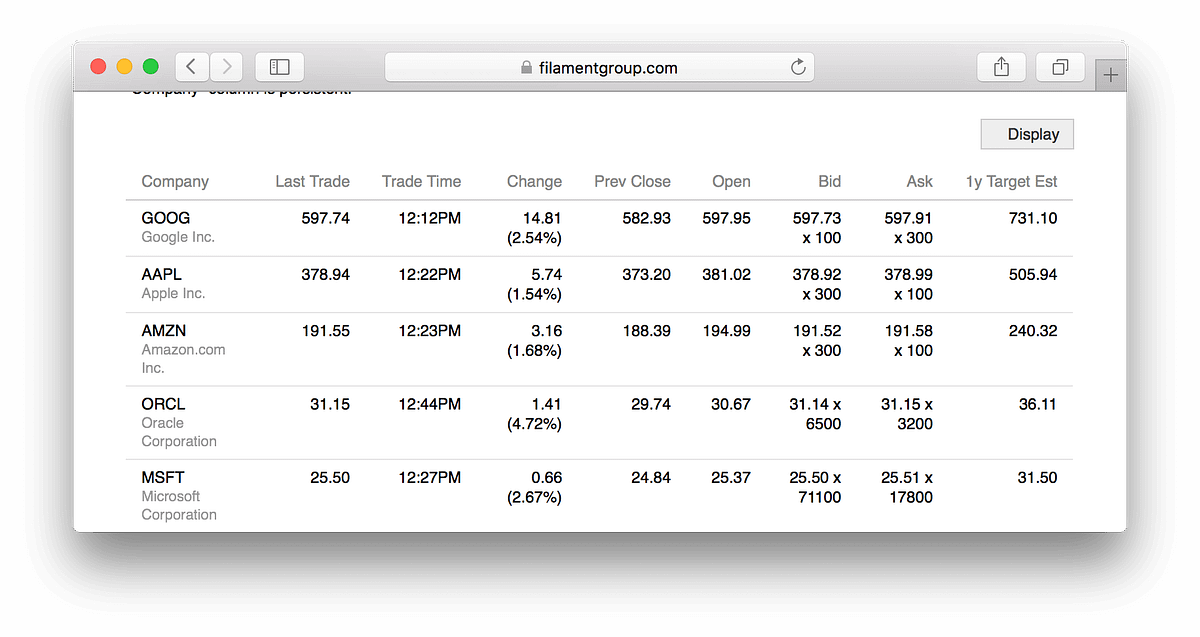
Task: Click ask value 597.91 x 300
Action: [909, 228]
